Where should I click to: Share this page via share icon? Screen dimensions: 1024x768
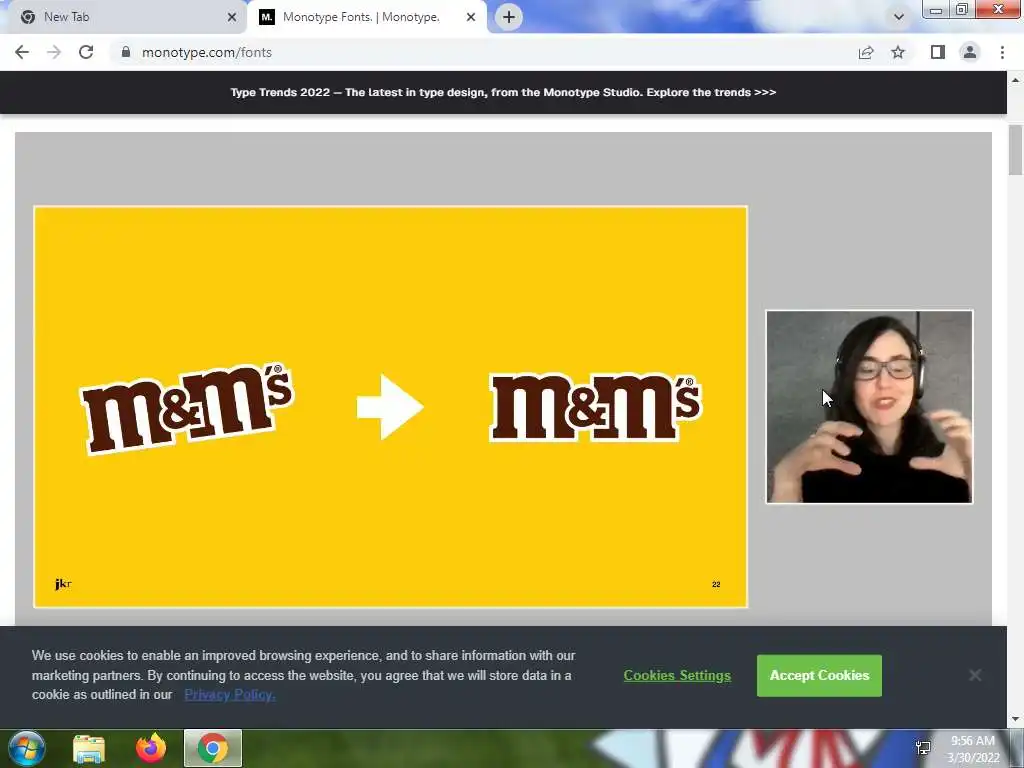tap(866, 52)
